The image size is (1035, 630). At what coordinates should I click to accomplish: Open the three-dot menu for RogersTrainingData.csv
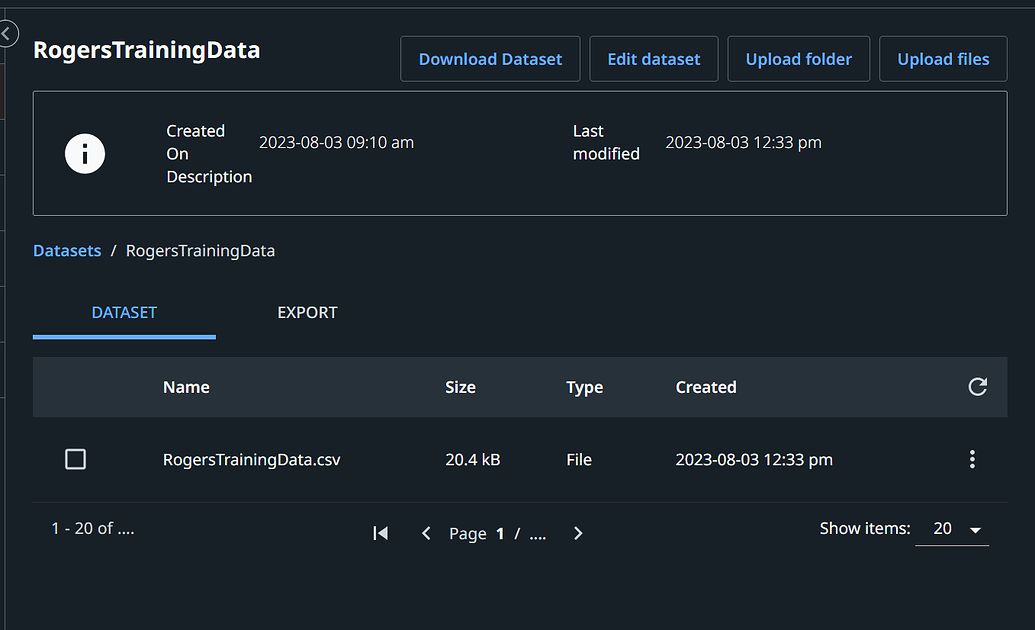pos(972,460)
